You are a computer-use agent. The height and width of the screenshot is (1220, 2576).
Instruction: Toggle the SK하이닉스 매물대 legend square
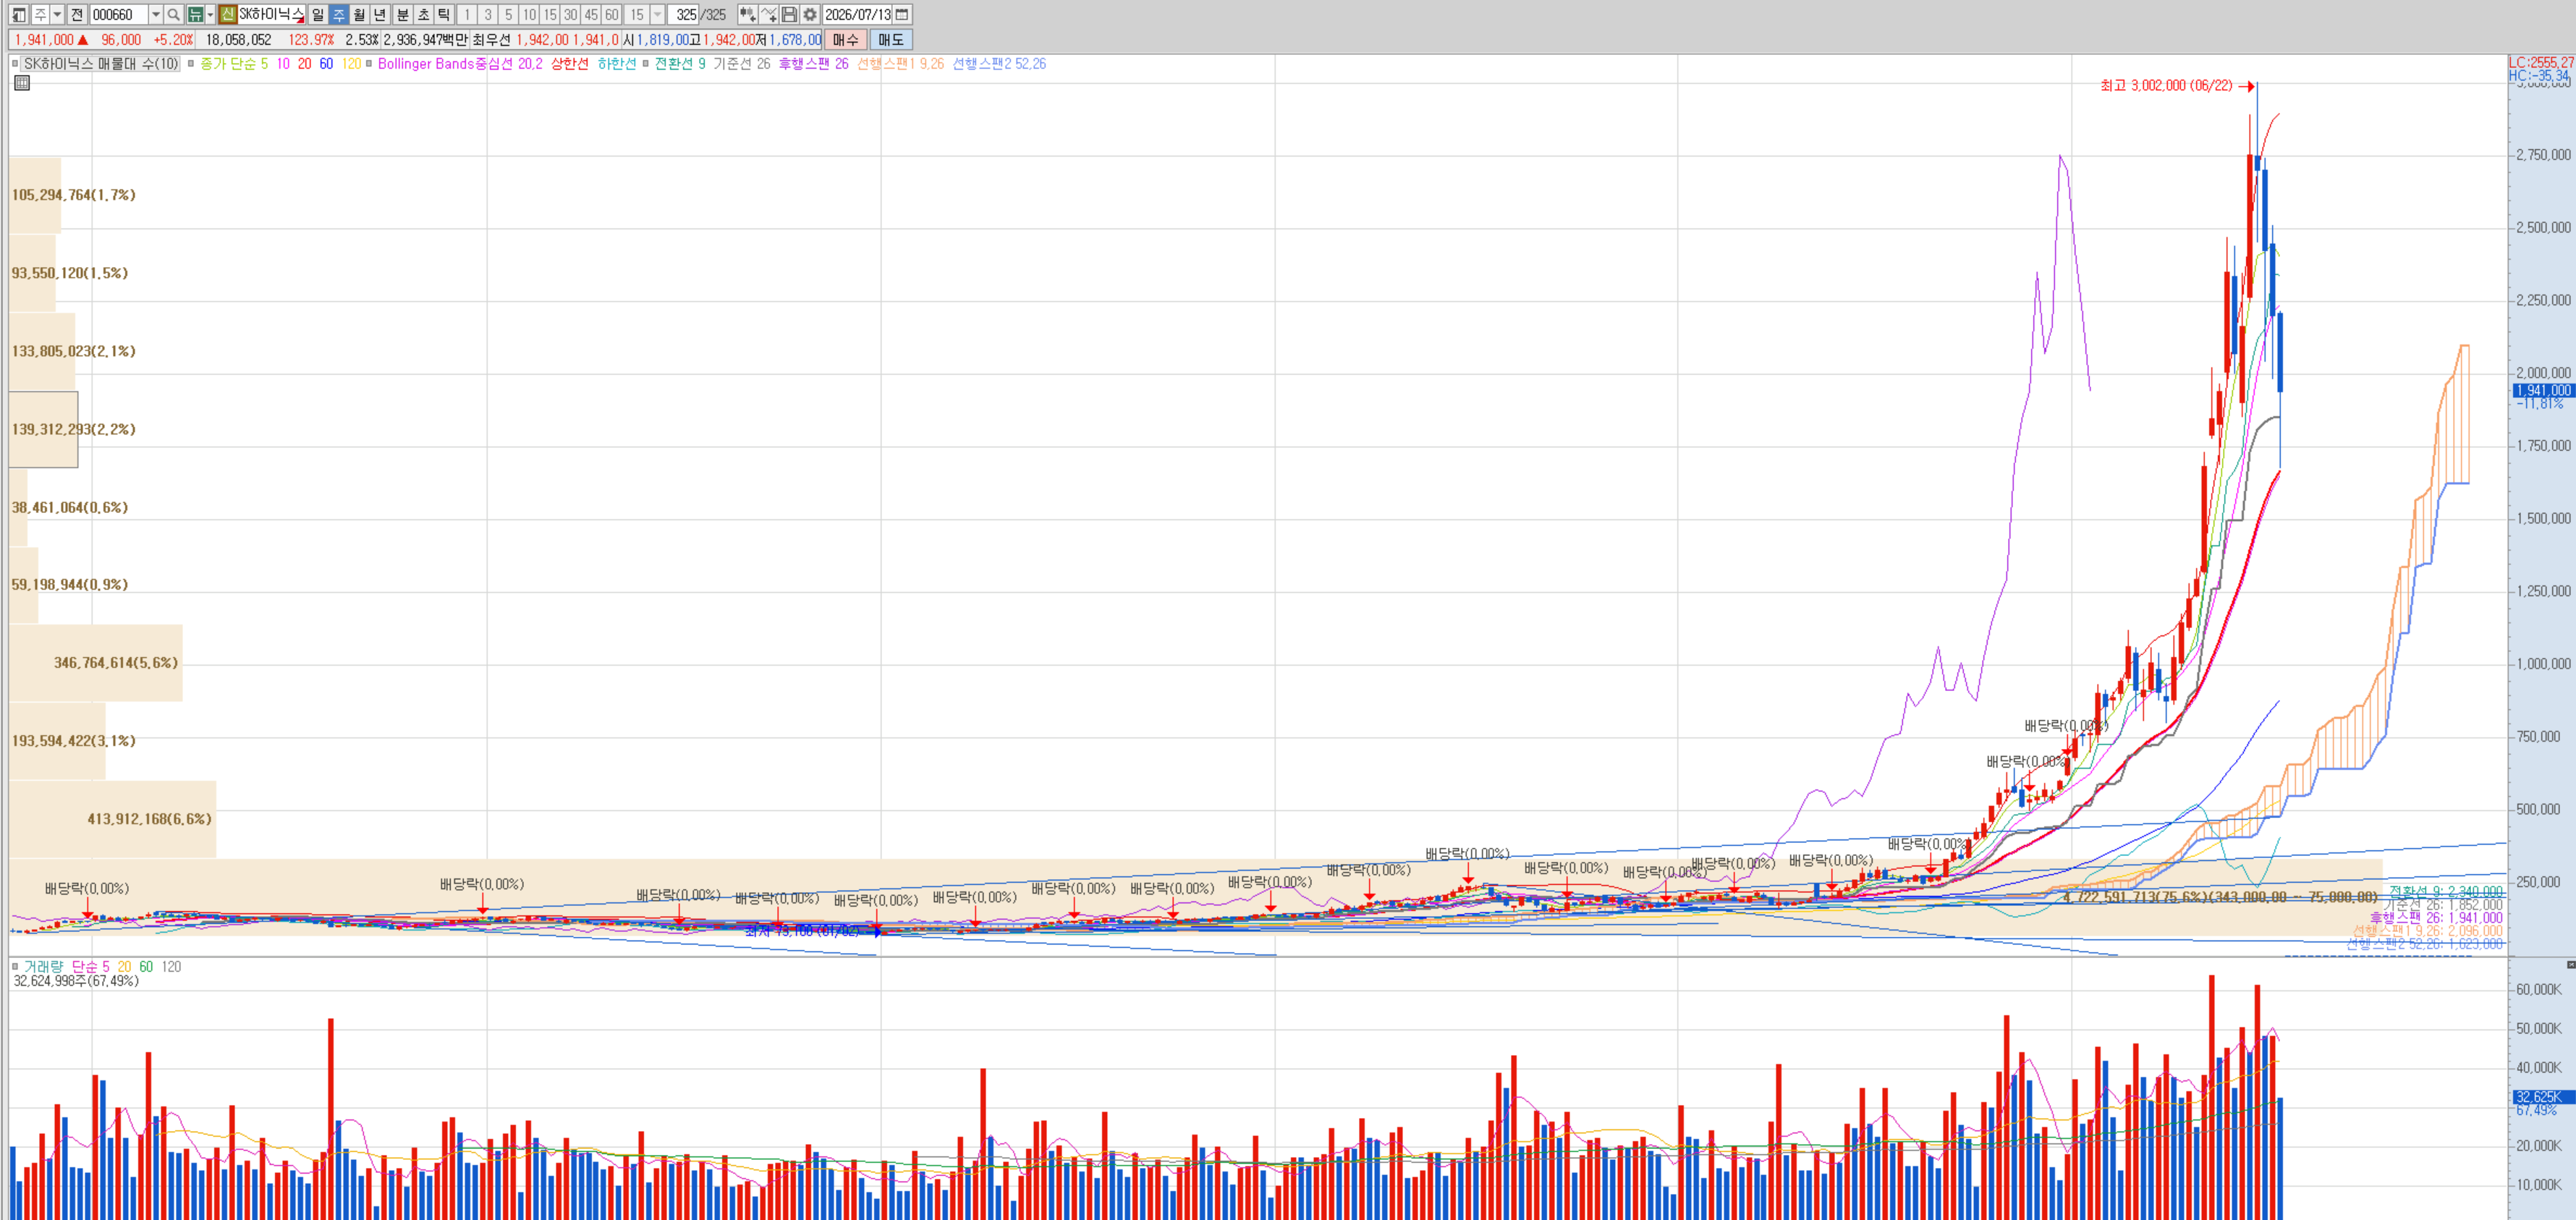pyautogui.click(x=15, y=64)
